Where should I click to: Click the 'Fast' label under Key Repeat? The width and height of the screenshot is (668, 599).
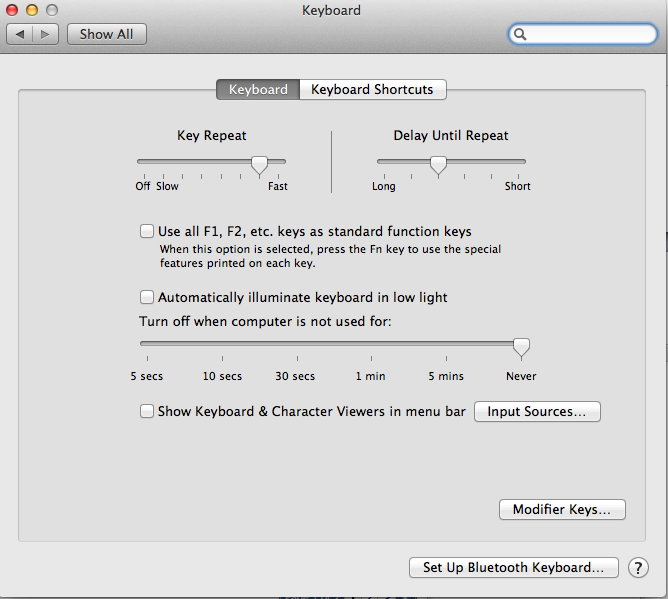pos(278,186)
